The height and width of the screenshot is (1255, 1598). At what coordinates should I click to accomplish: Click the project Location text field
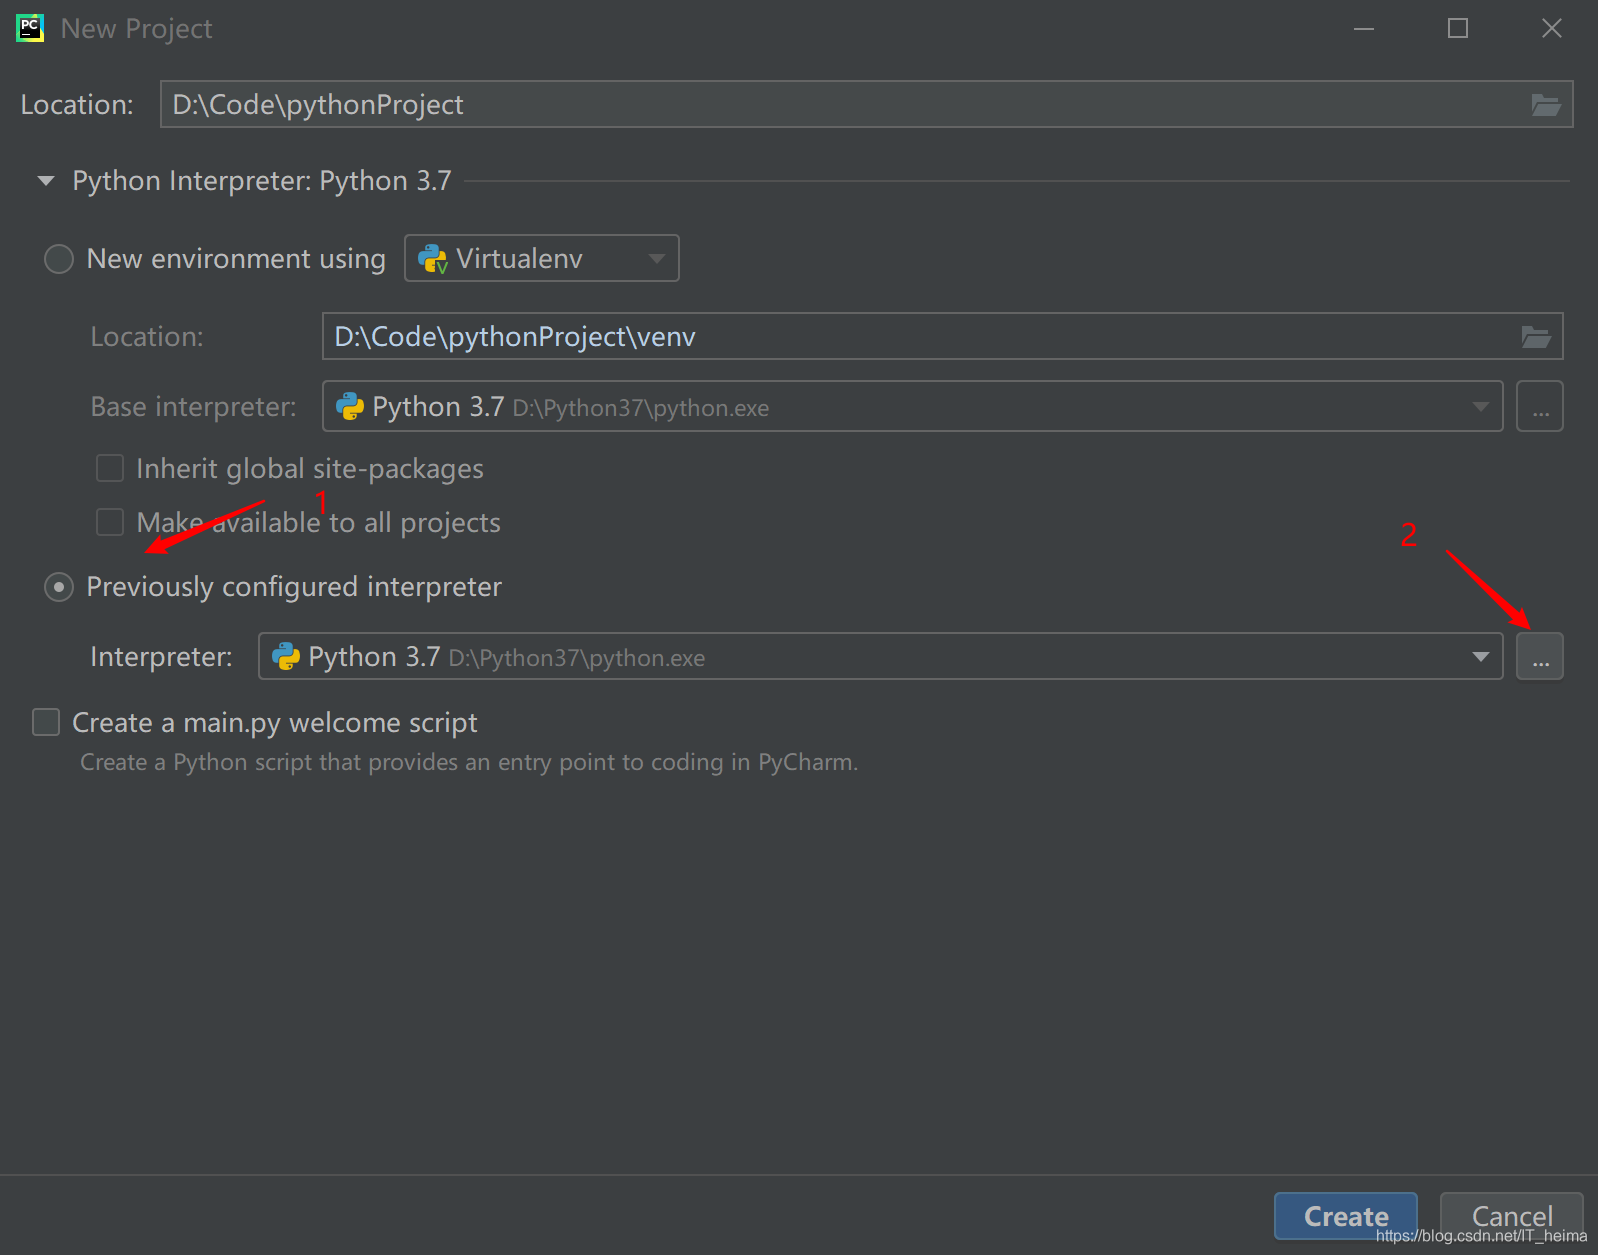(x=866, y=104)
